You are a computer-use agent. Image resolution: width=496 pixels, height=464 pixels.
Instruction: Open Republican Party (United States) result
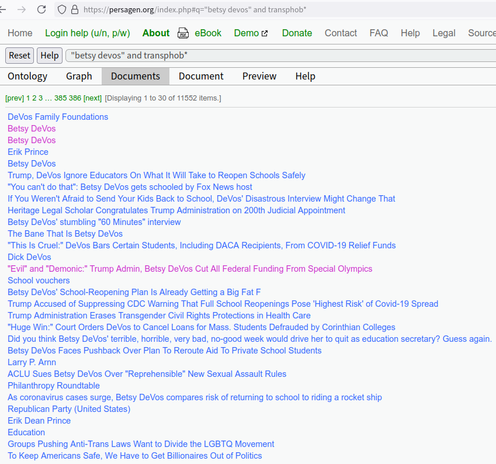(x=69, y=409)
